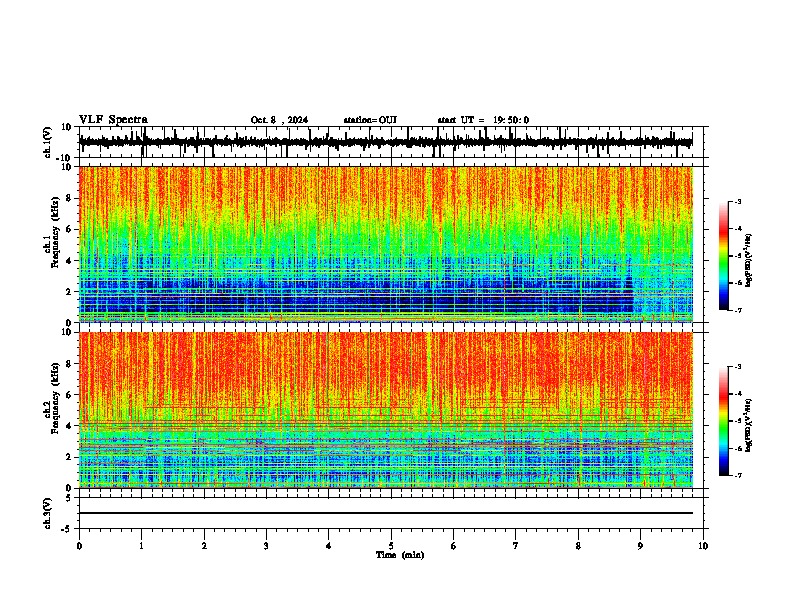Click the ch.2 frequency axis "4" tick label
The width and height of the screenshot is (792, 612).
point(70,426)
